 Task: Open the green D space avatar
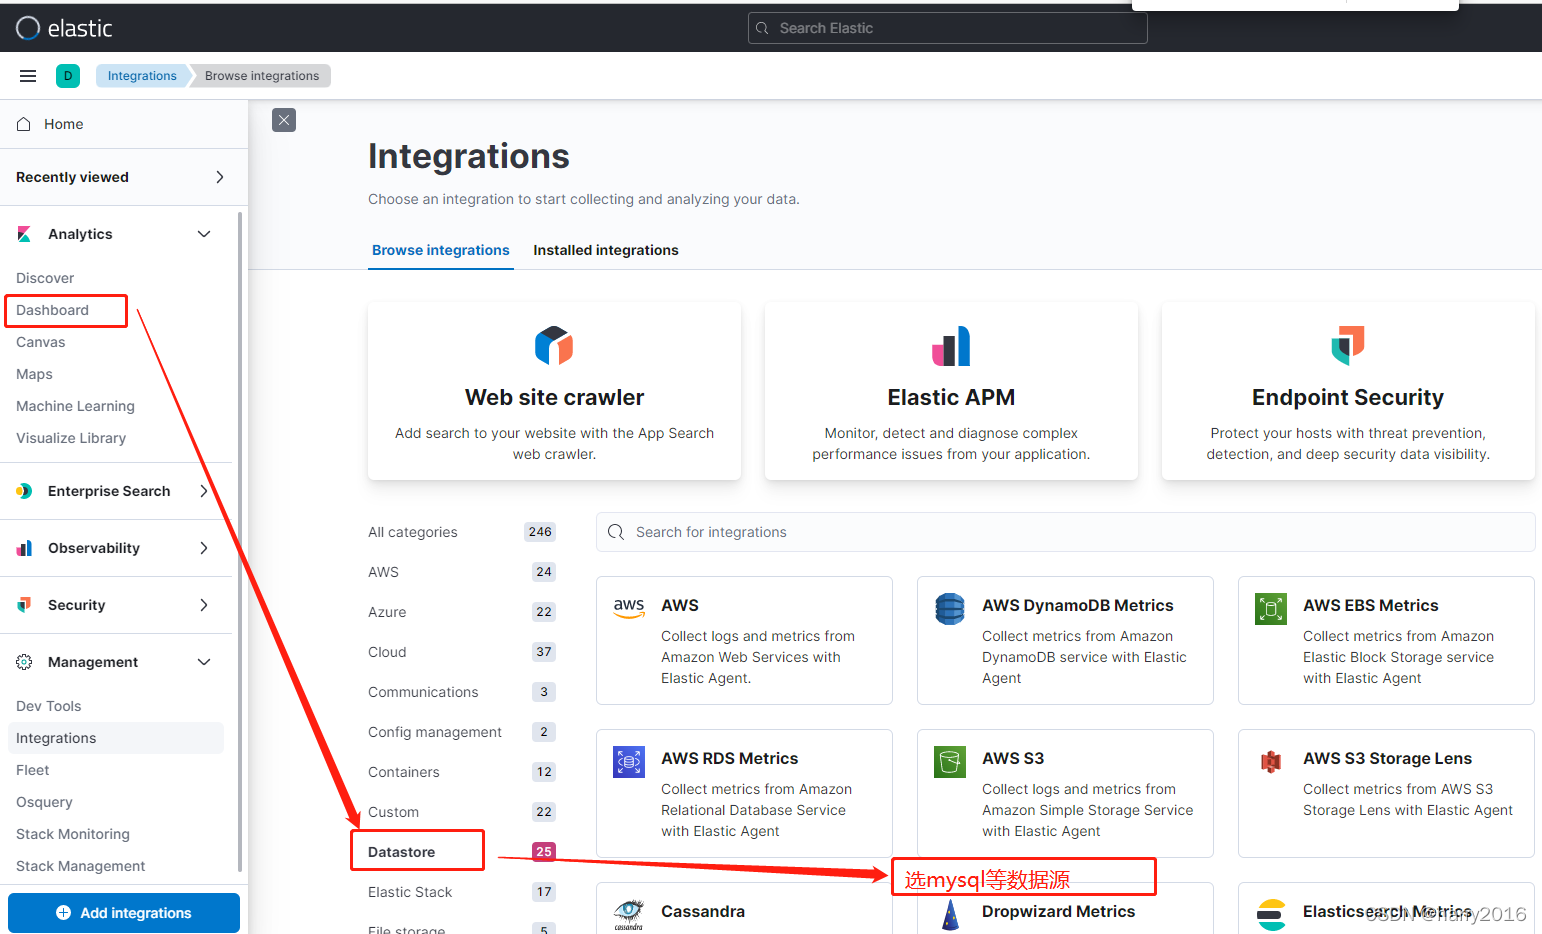tap(68, 76)
